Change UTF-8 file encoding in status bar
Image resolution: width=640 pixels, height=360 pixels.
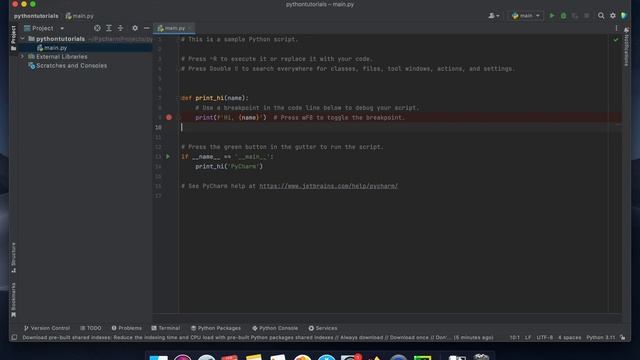[544, 338]
